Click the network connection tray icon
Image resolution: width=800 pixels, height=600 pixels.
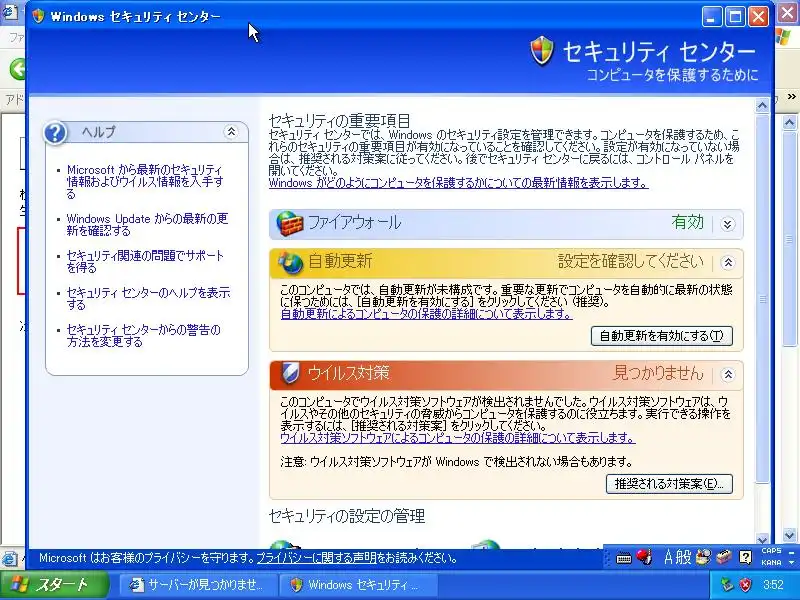(726, 584)
